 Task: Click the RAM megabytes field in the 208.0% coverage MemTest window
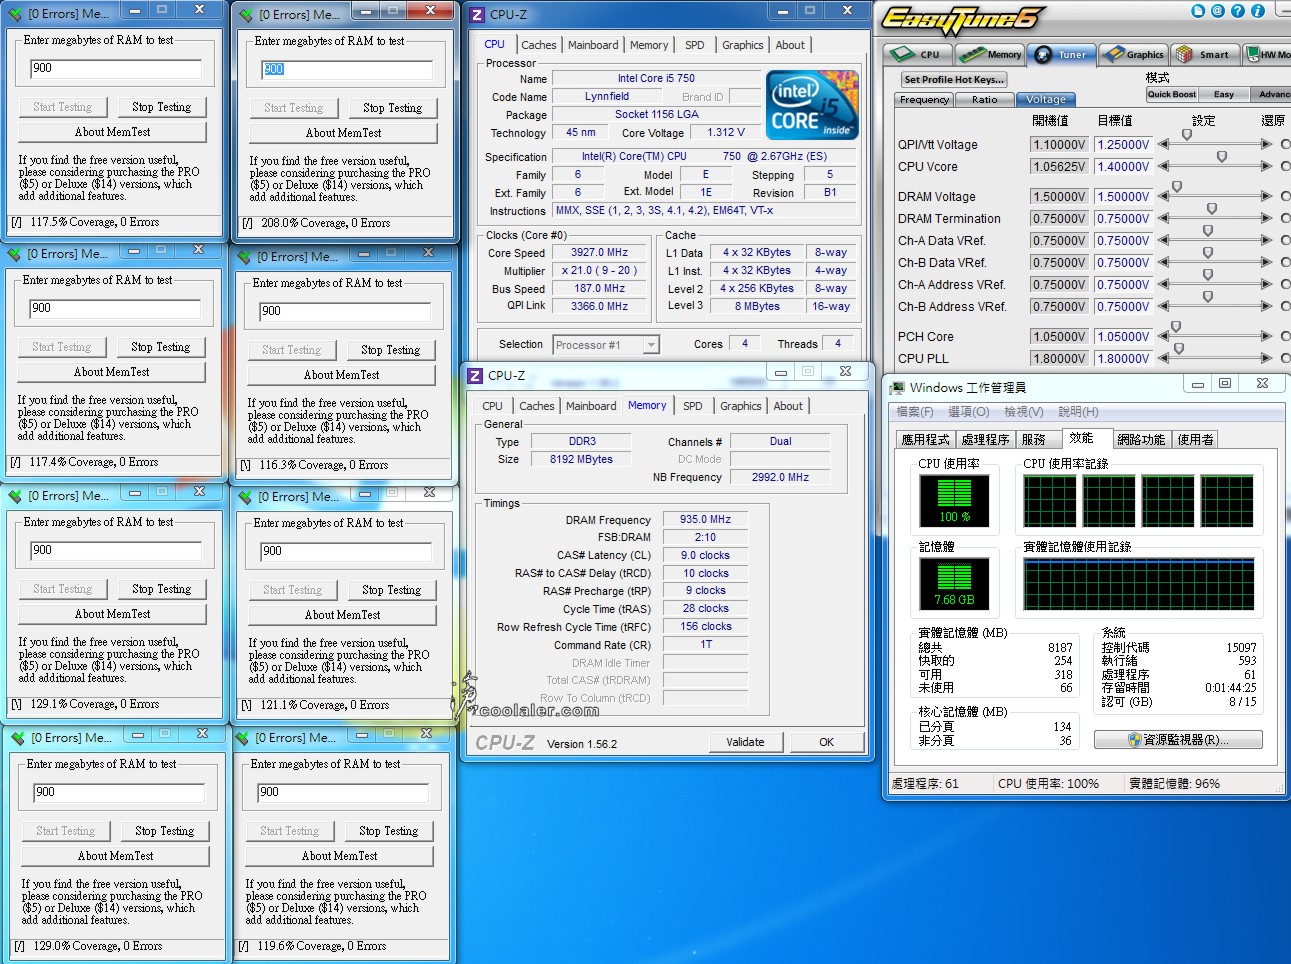pyautogui.click(x=346, y=69)
